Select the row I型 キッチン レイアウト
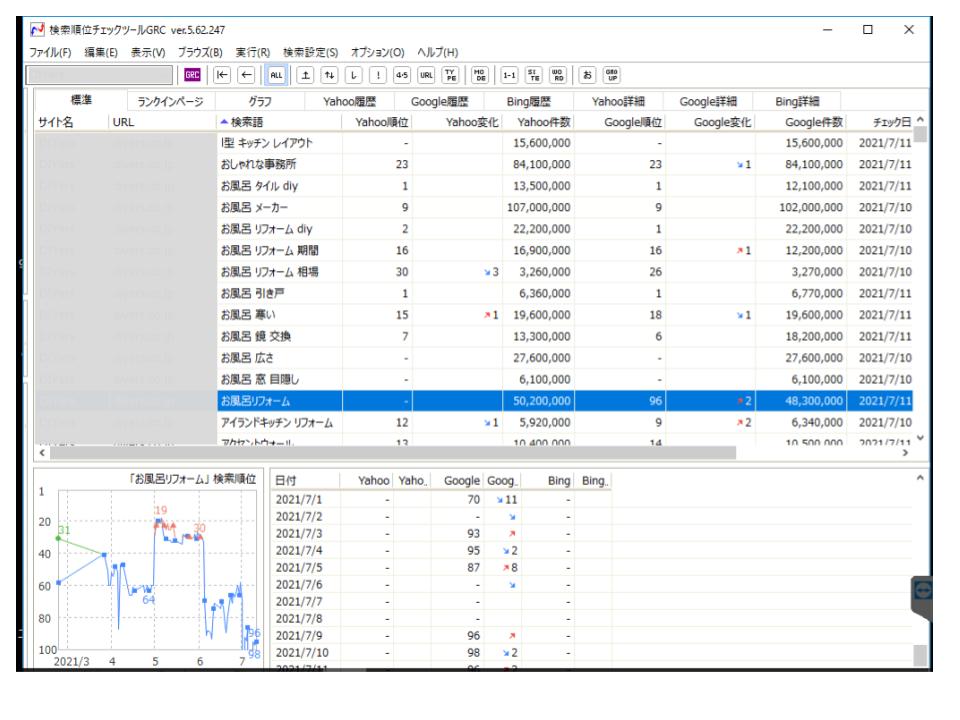The image size is (960, 720). [x=473, y=143]
